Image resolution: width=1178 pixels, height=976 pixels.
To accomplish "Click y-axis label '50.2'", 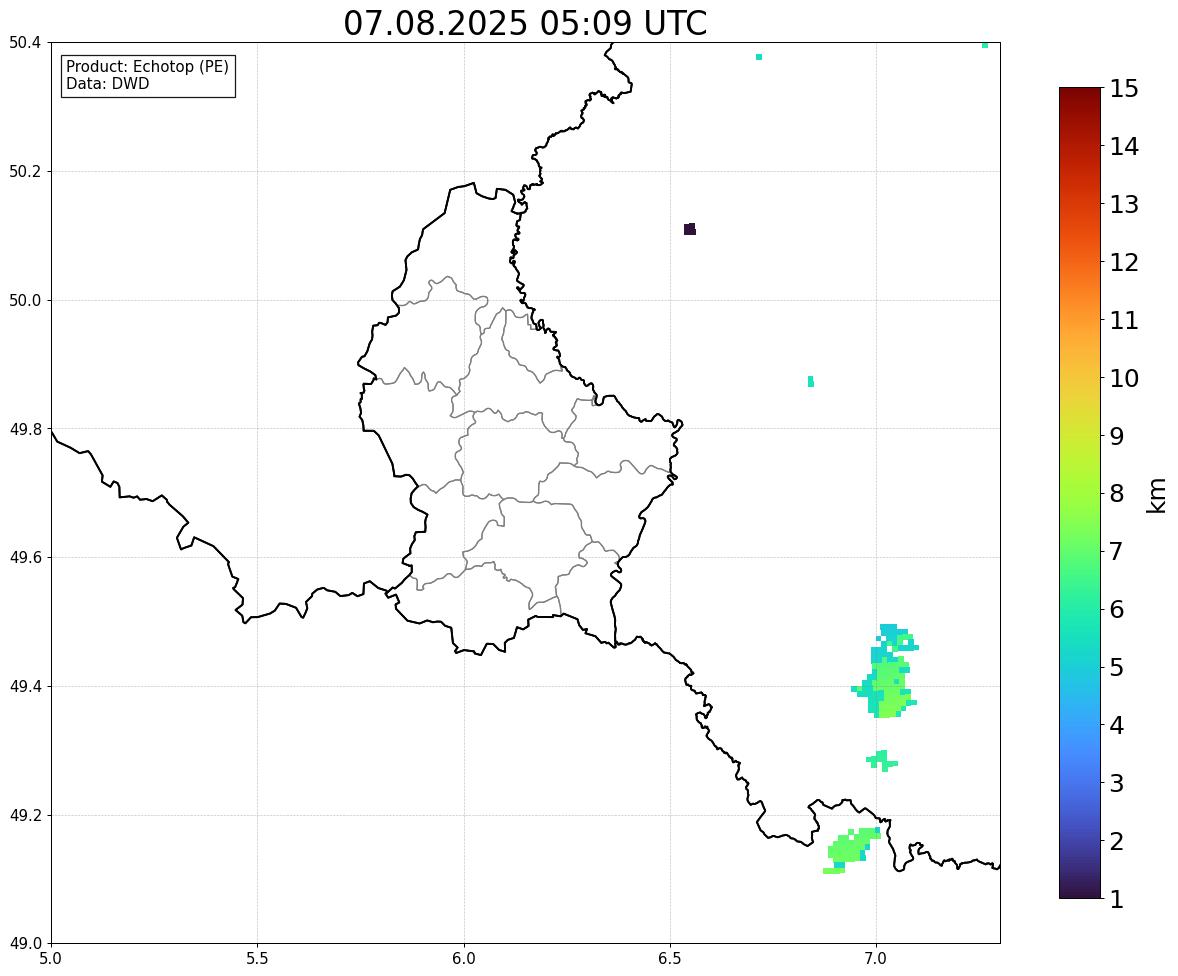I will click(x=25, y=171).
